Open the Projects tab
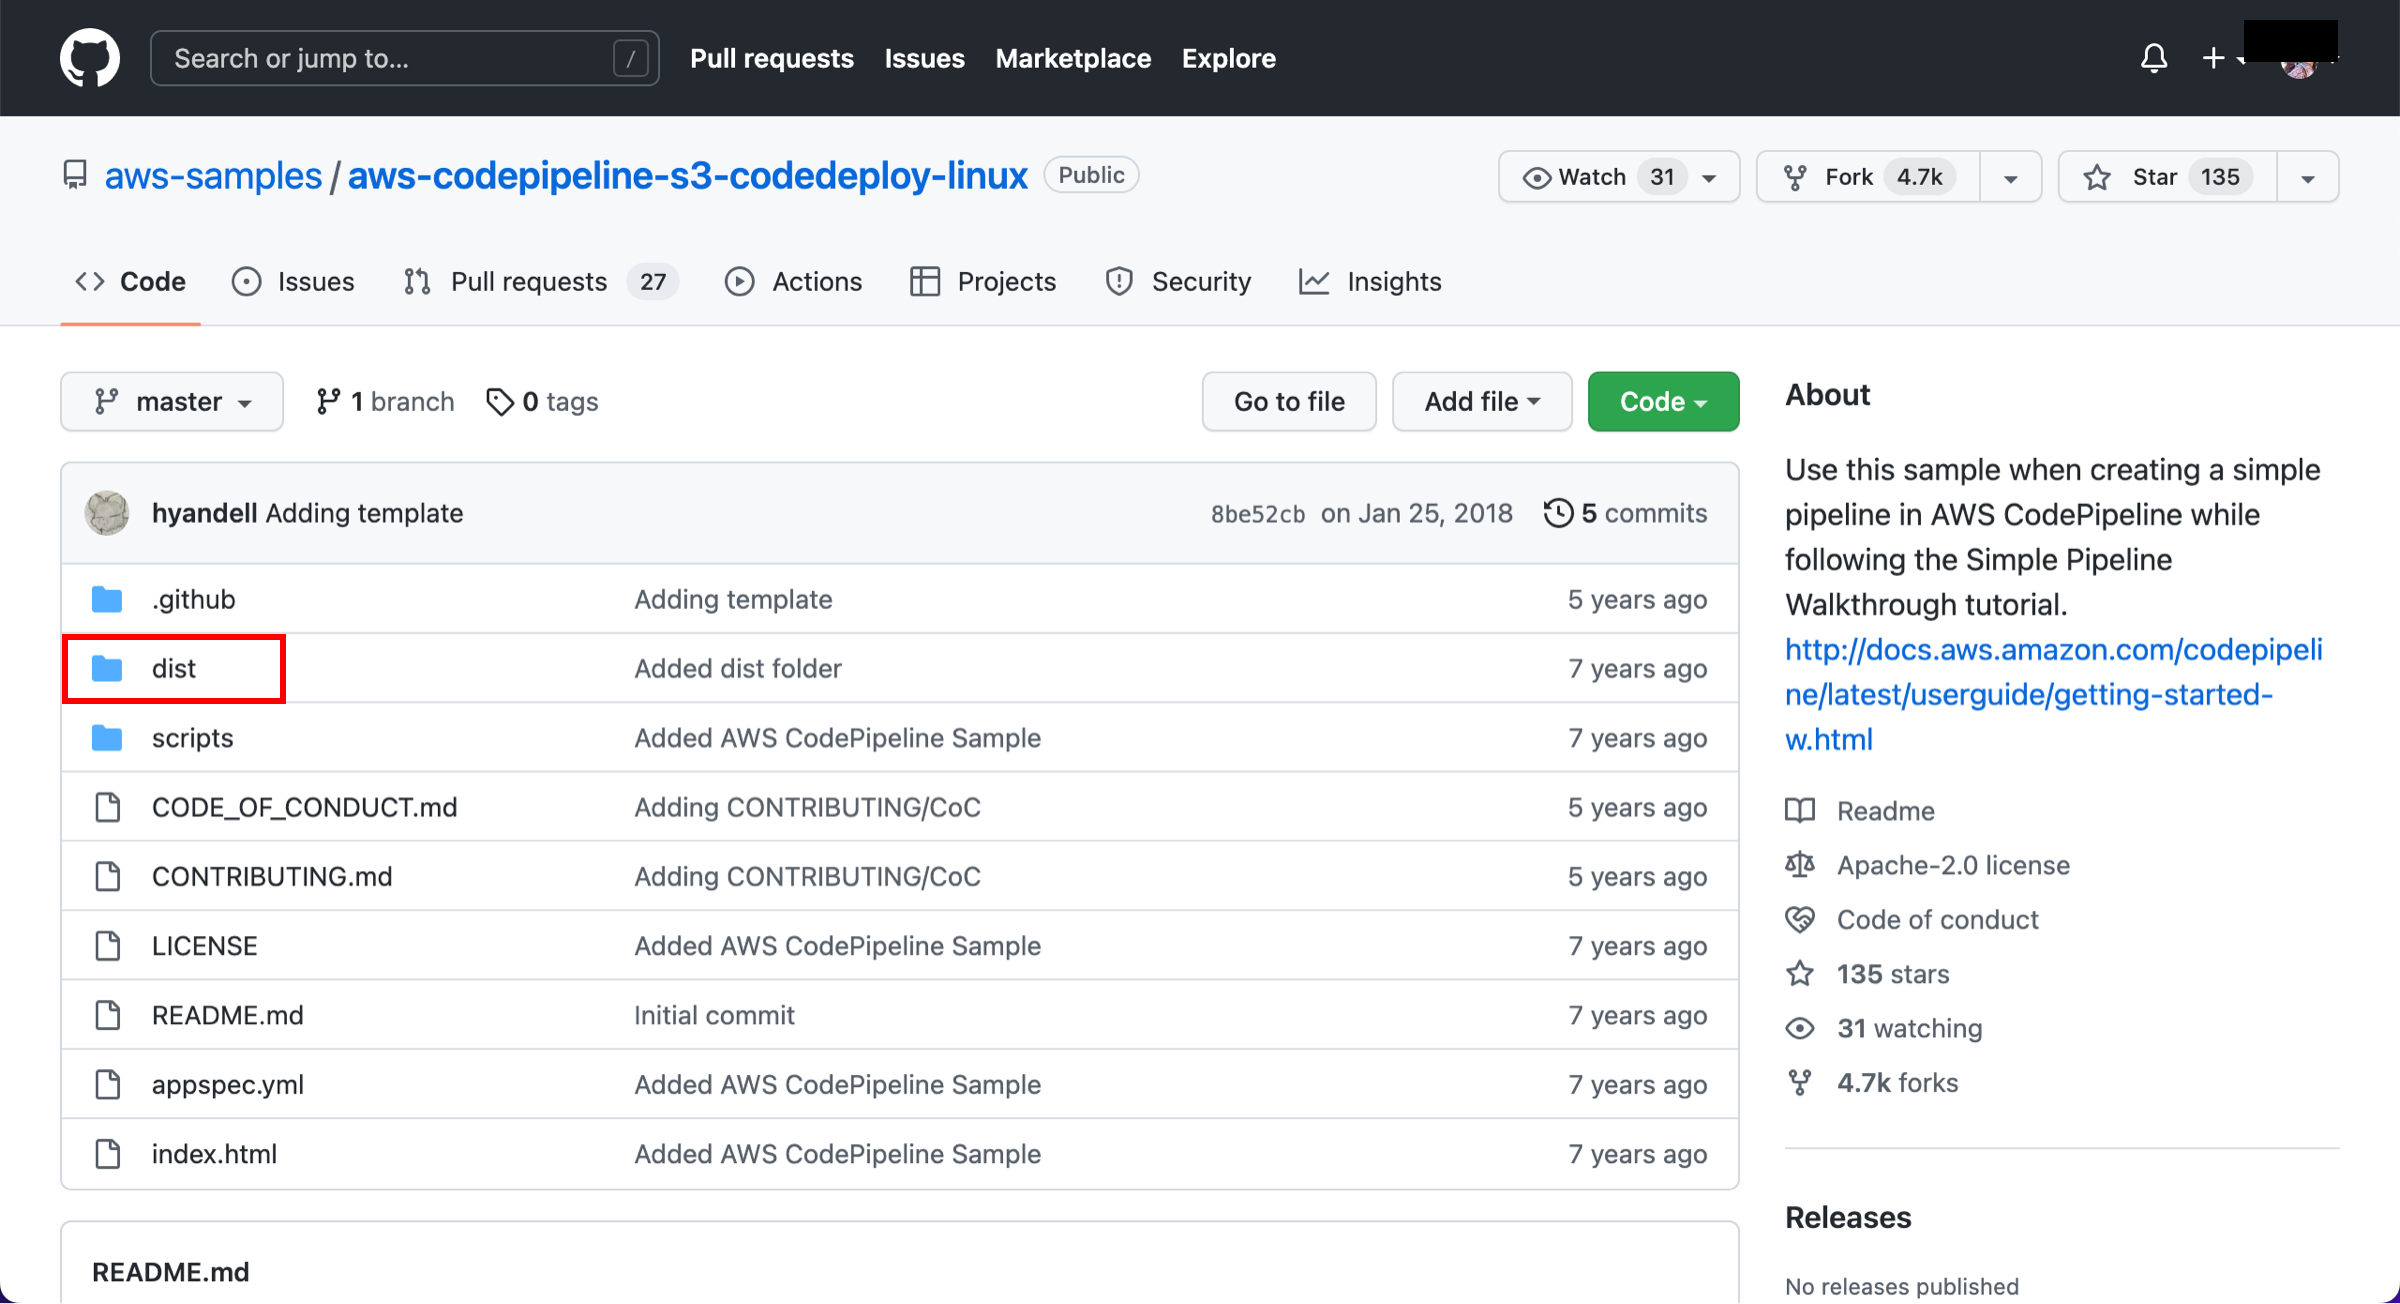Image resolution: width=2400 pixels, height=1304 pixels. coord(983,282)
